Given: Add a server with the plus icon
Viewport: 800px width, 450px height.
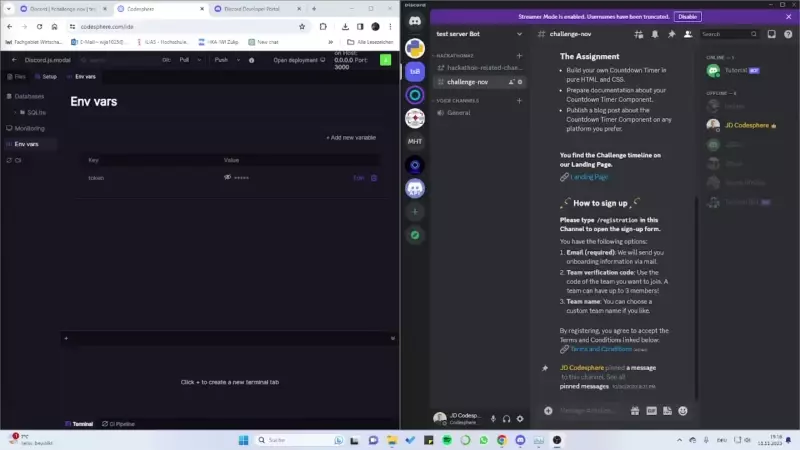Looking at the screenshot, I should [x=415, y=212].
